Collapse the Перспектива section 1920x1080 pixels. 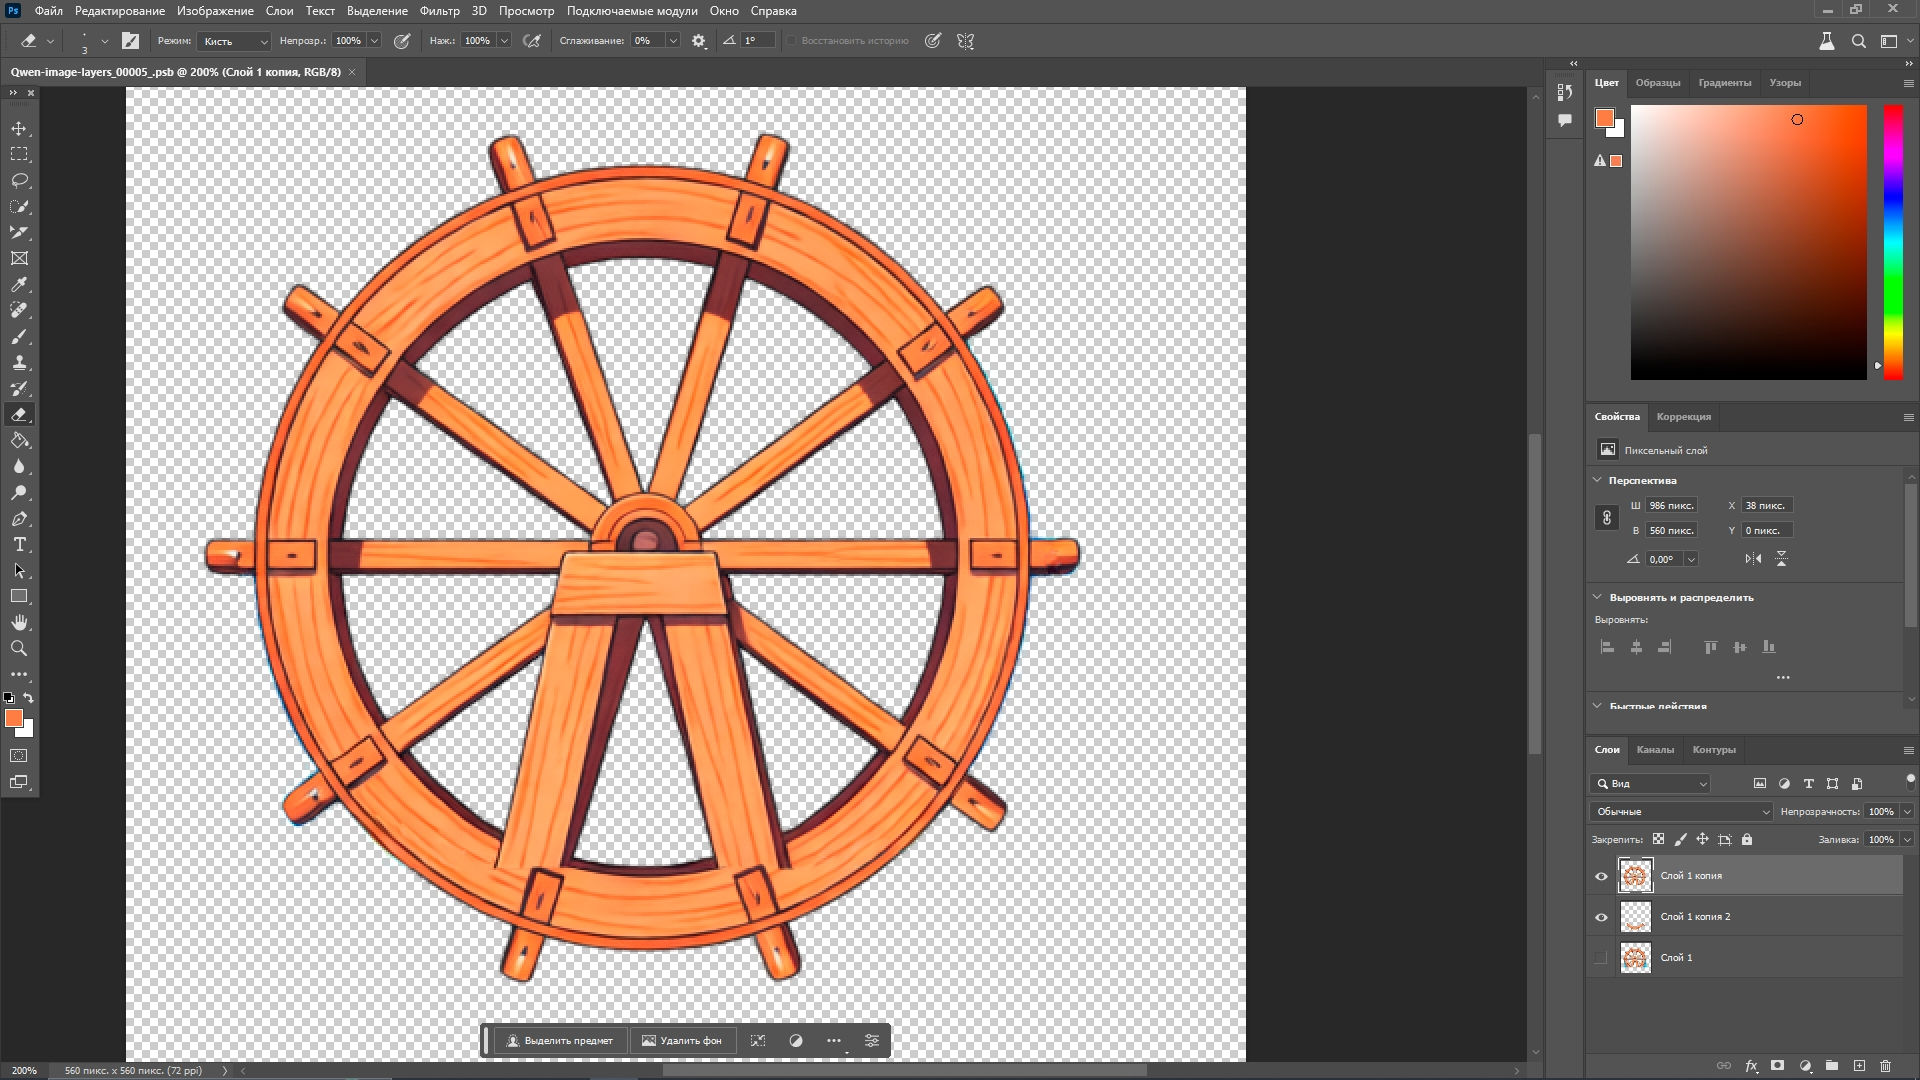1597,480
